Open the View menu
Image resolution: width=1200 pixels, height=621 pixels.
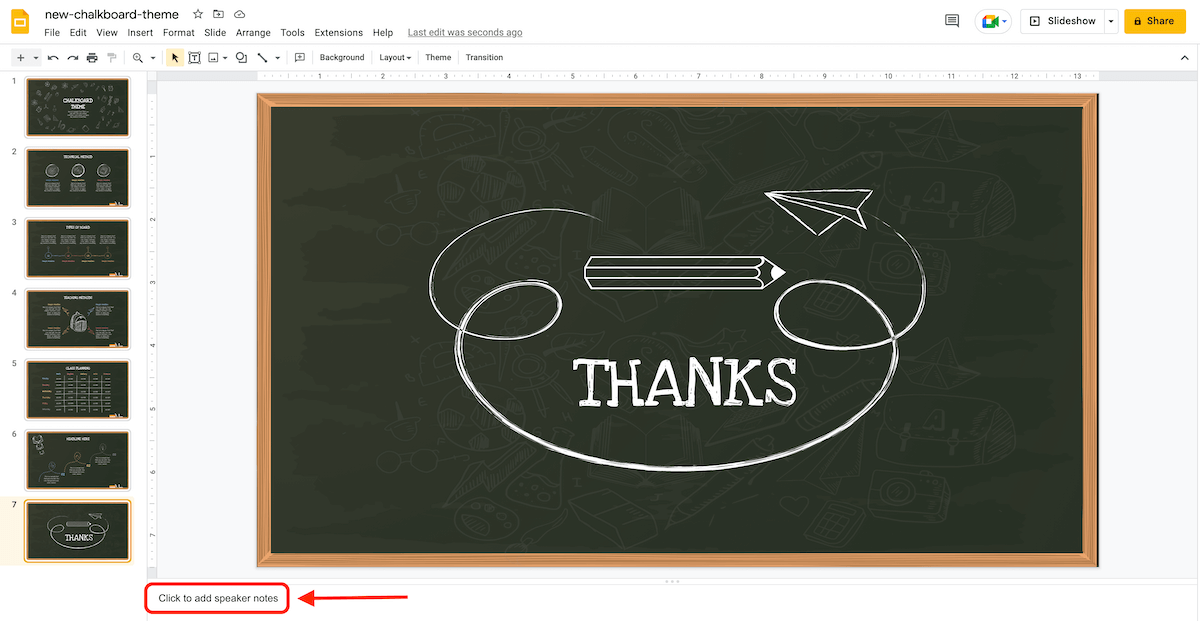tap(107, 33)
